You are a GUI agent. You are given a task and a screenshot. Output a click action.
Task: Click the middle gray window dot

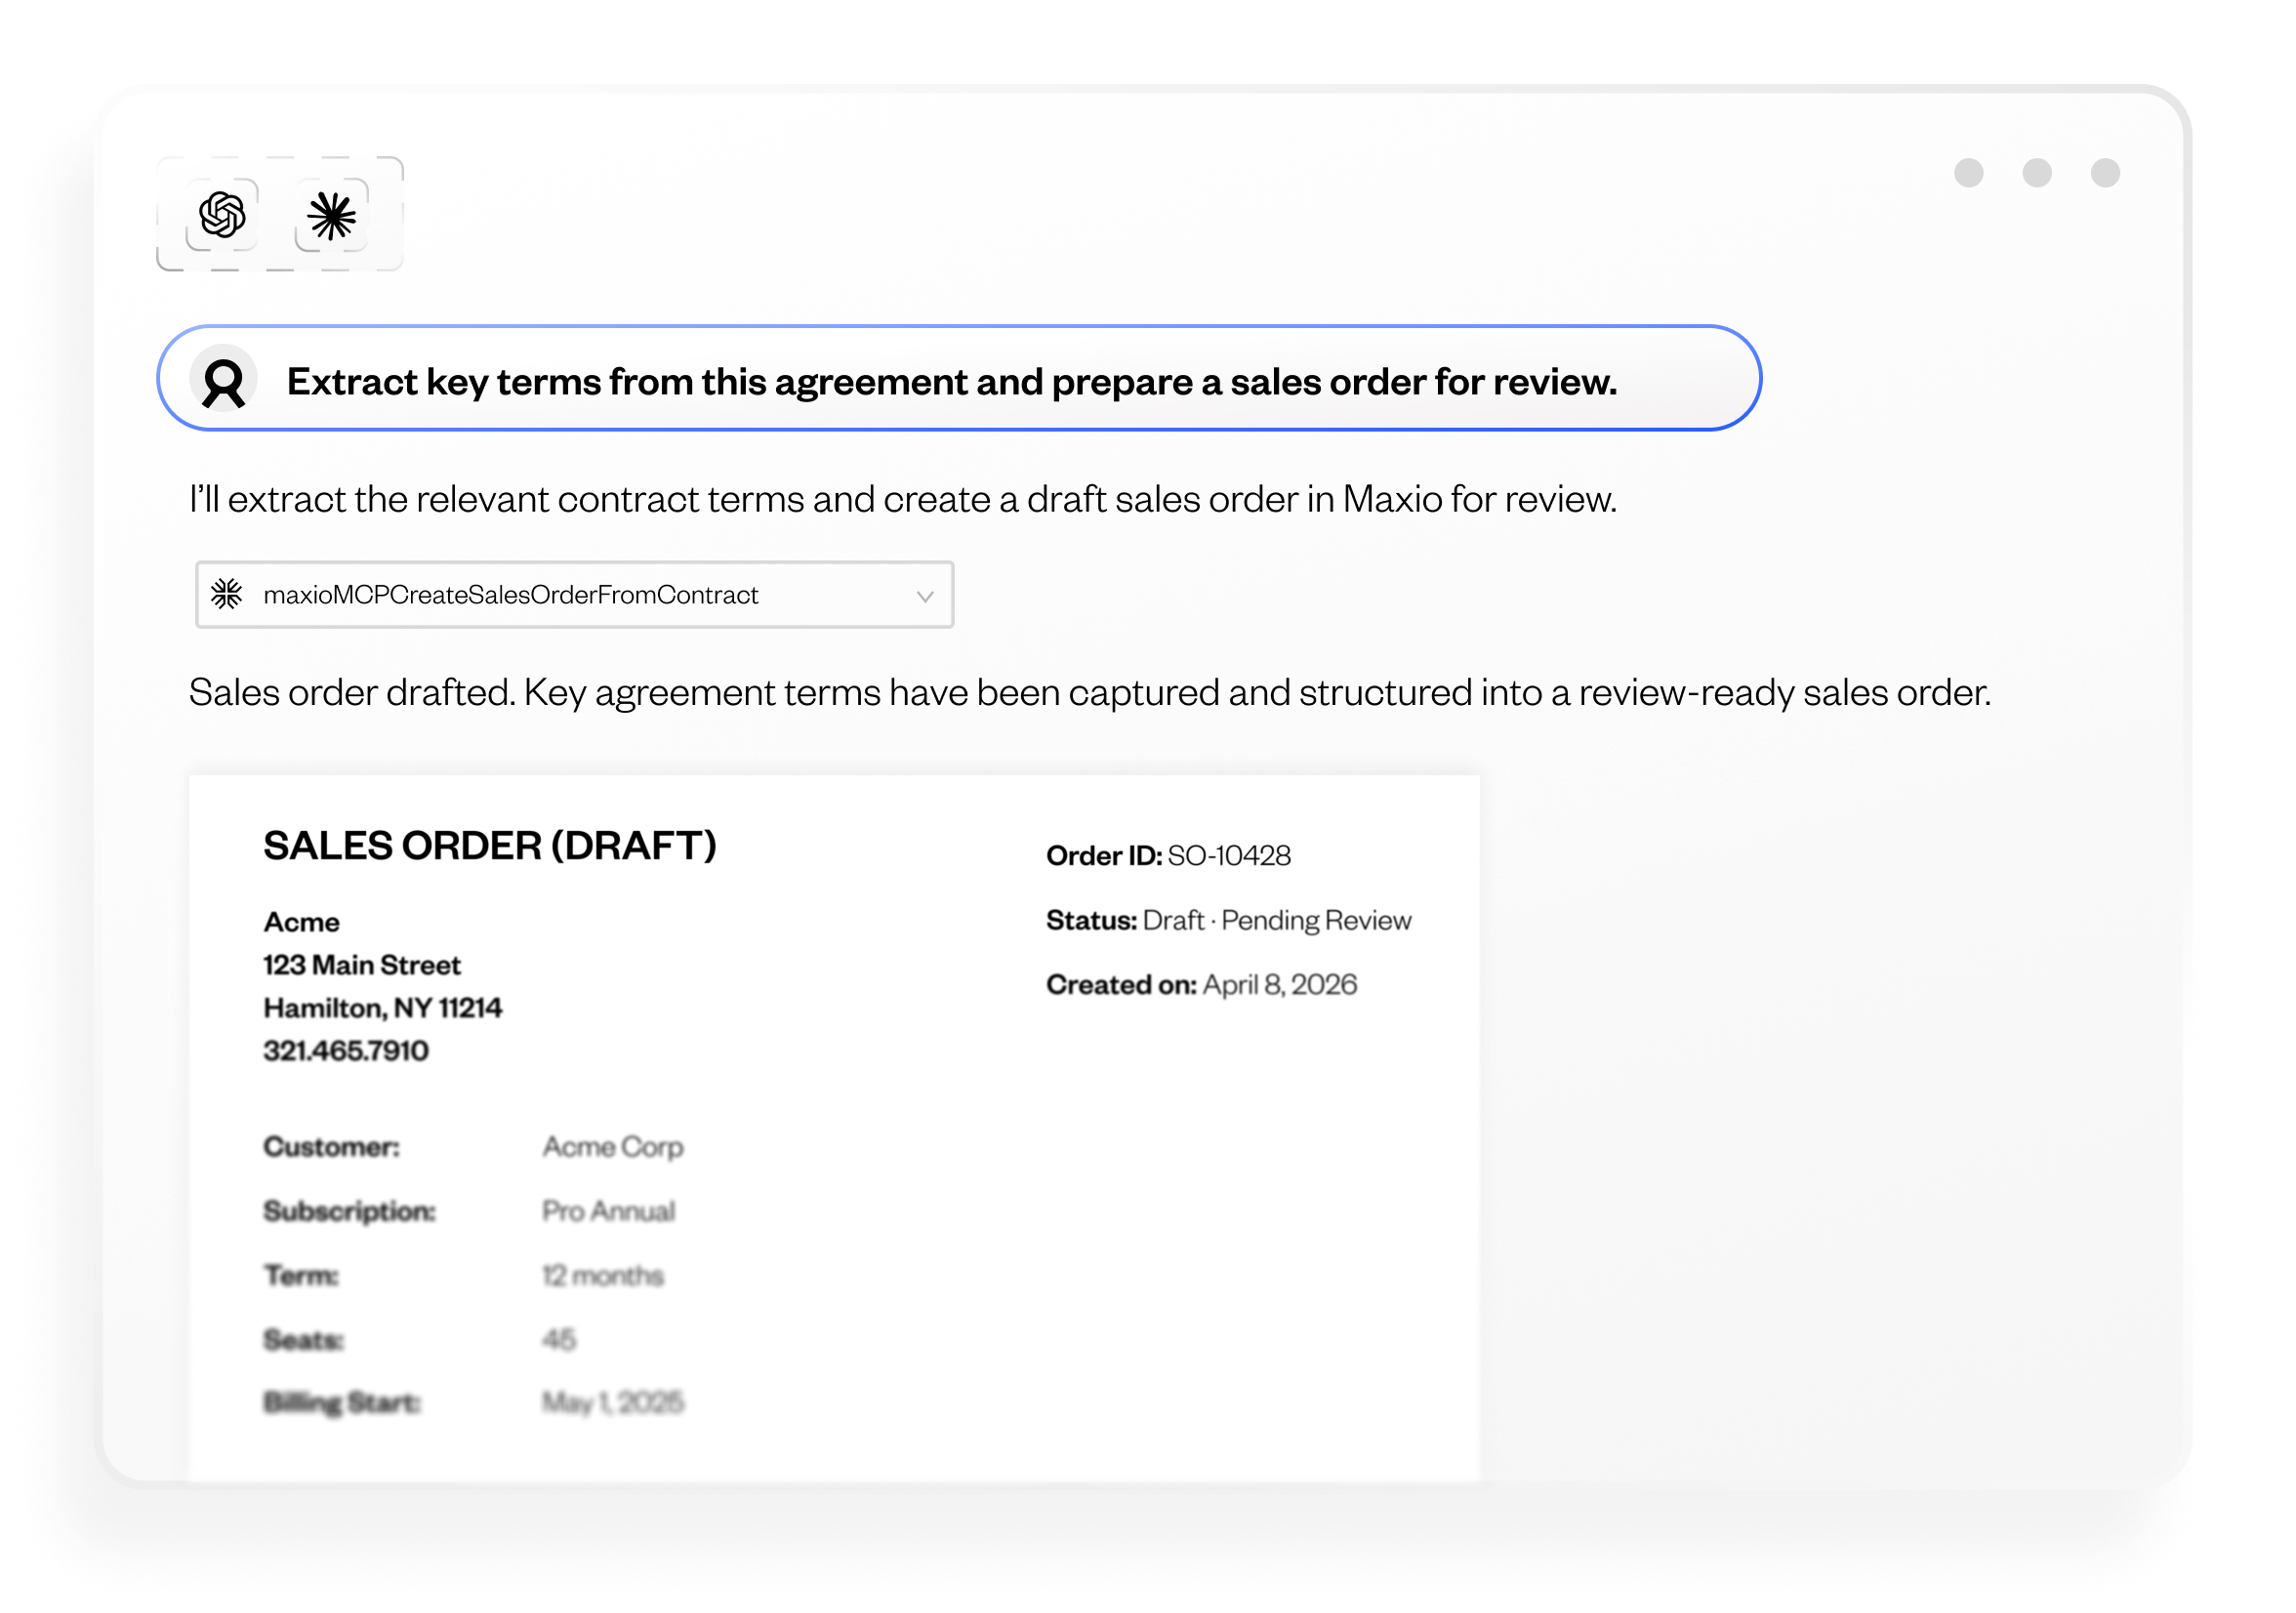[2036, 173]
